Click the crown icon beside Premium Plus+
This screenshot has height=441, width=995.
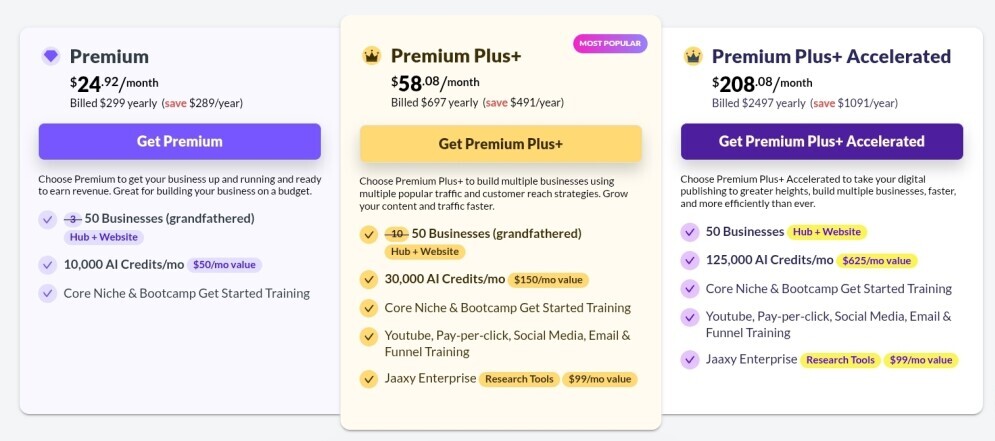pos(371,56)
